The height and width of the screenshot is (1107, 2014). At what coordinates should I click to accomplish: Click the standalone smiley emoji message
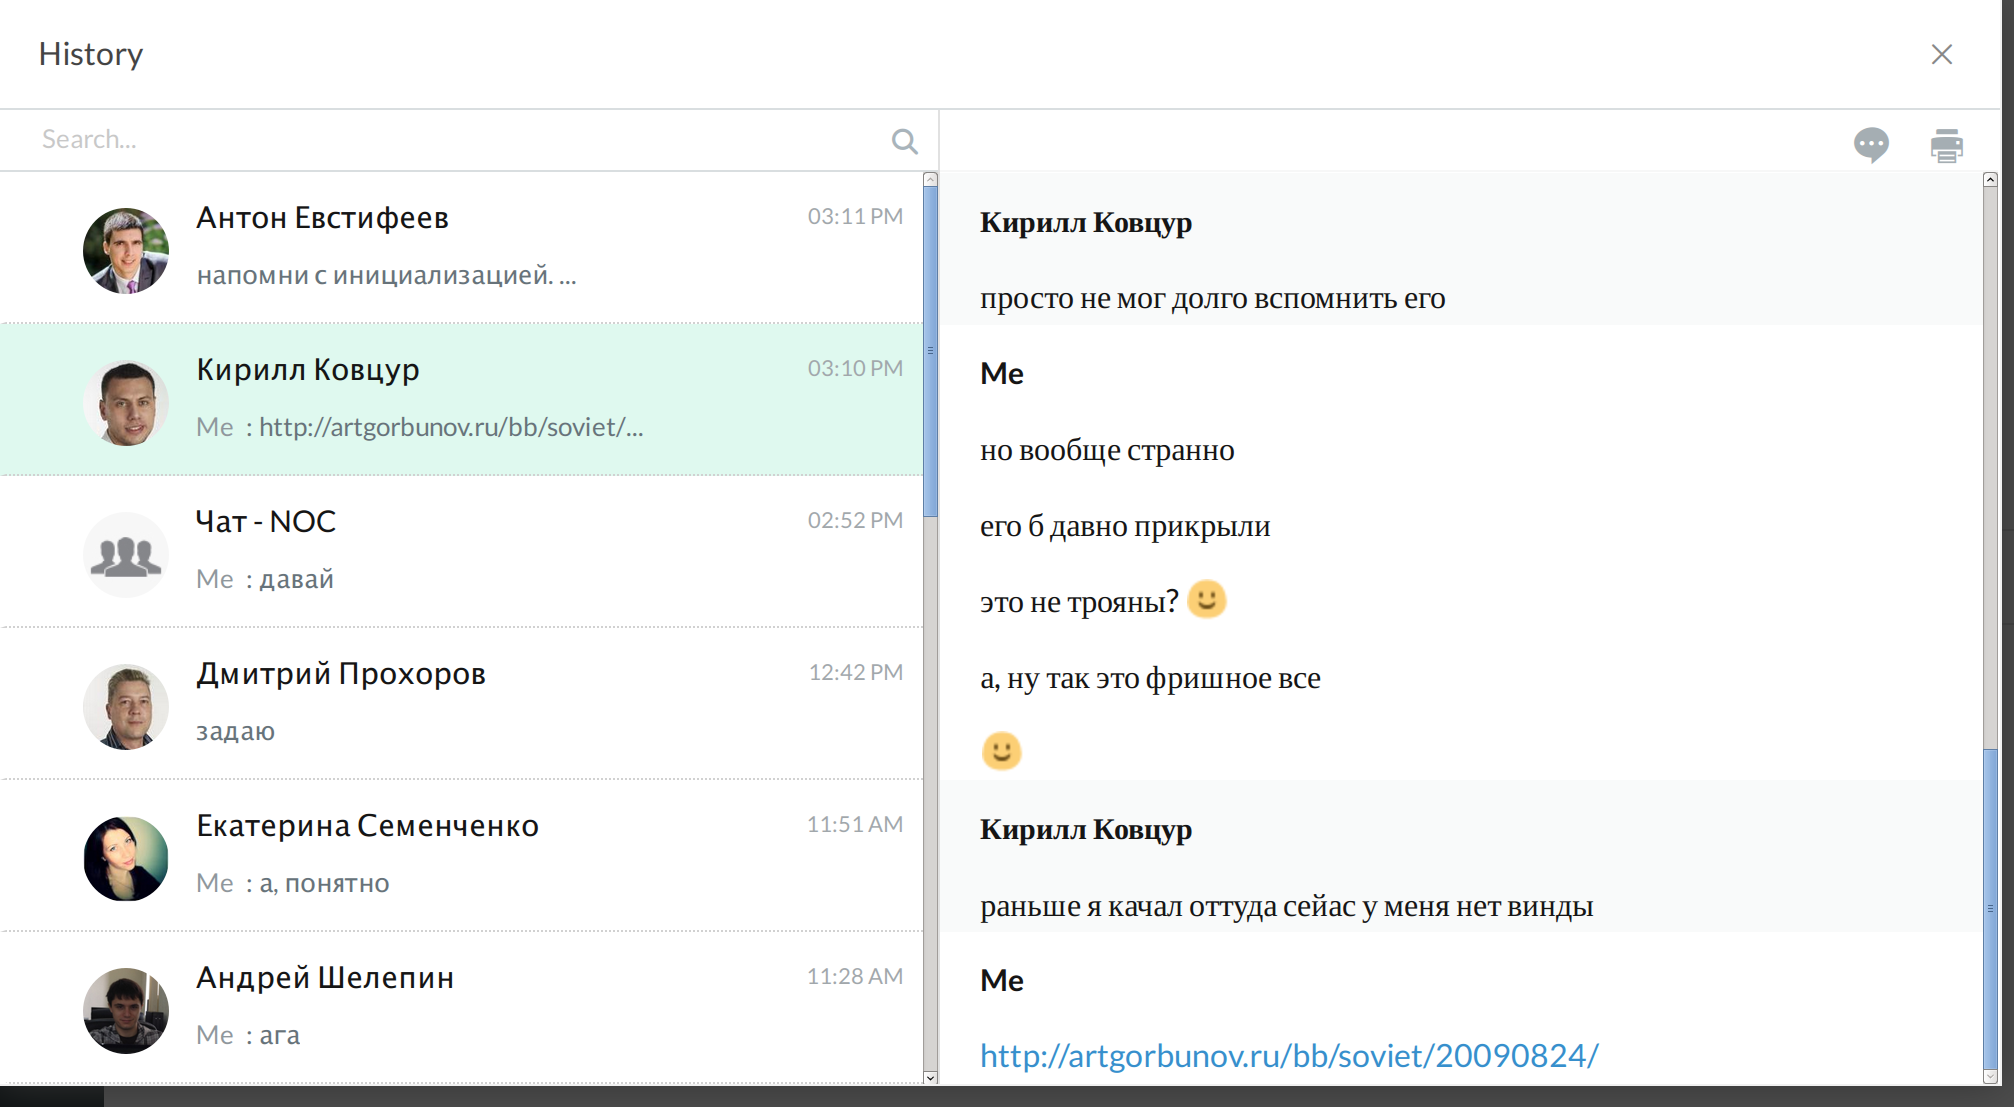pyautogui.click(x=1001, y=751)
